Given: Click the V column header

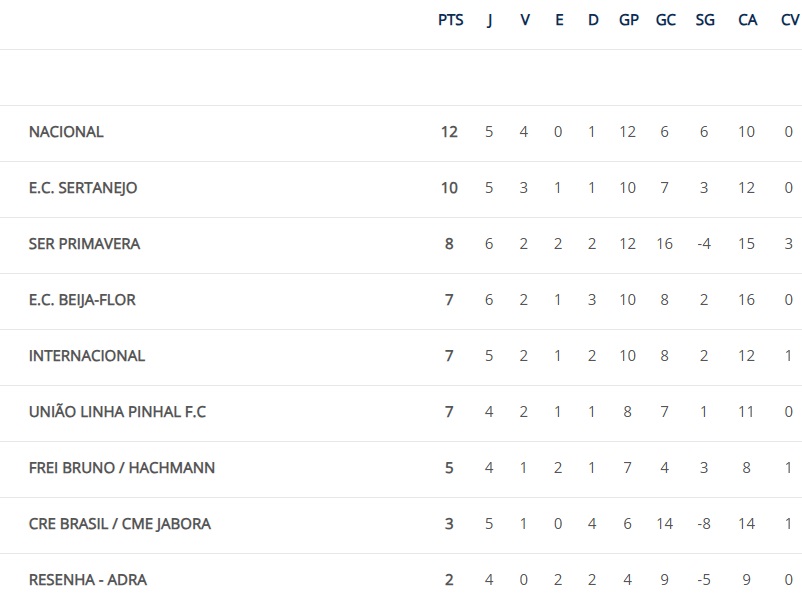Looking at the screenshot, I should pos(525,20).
